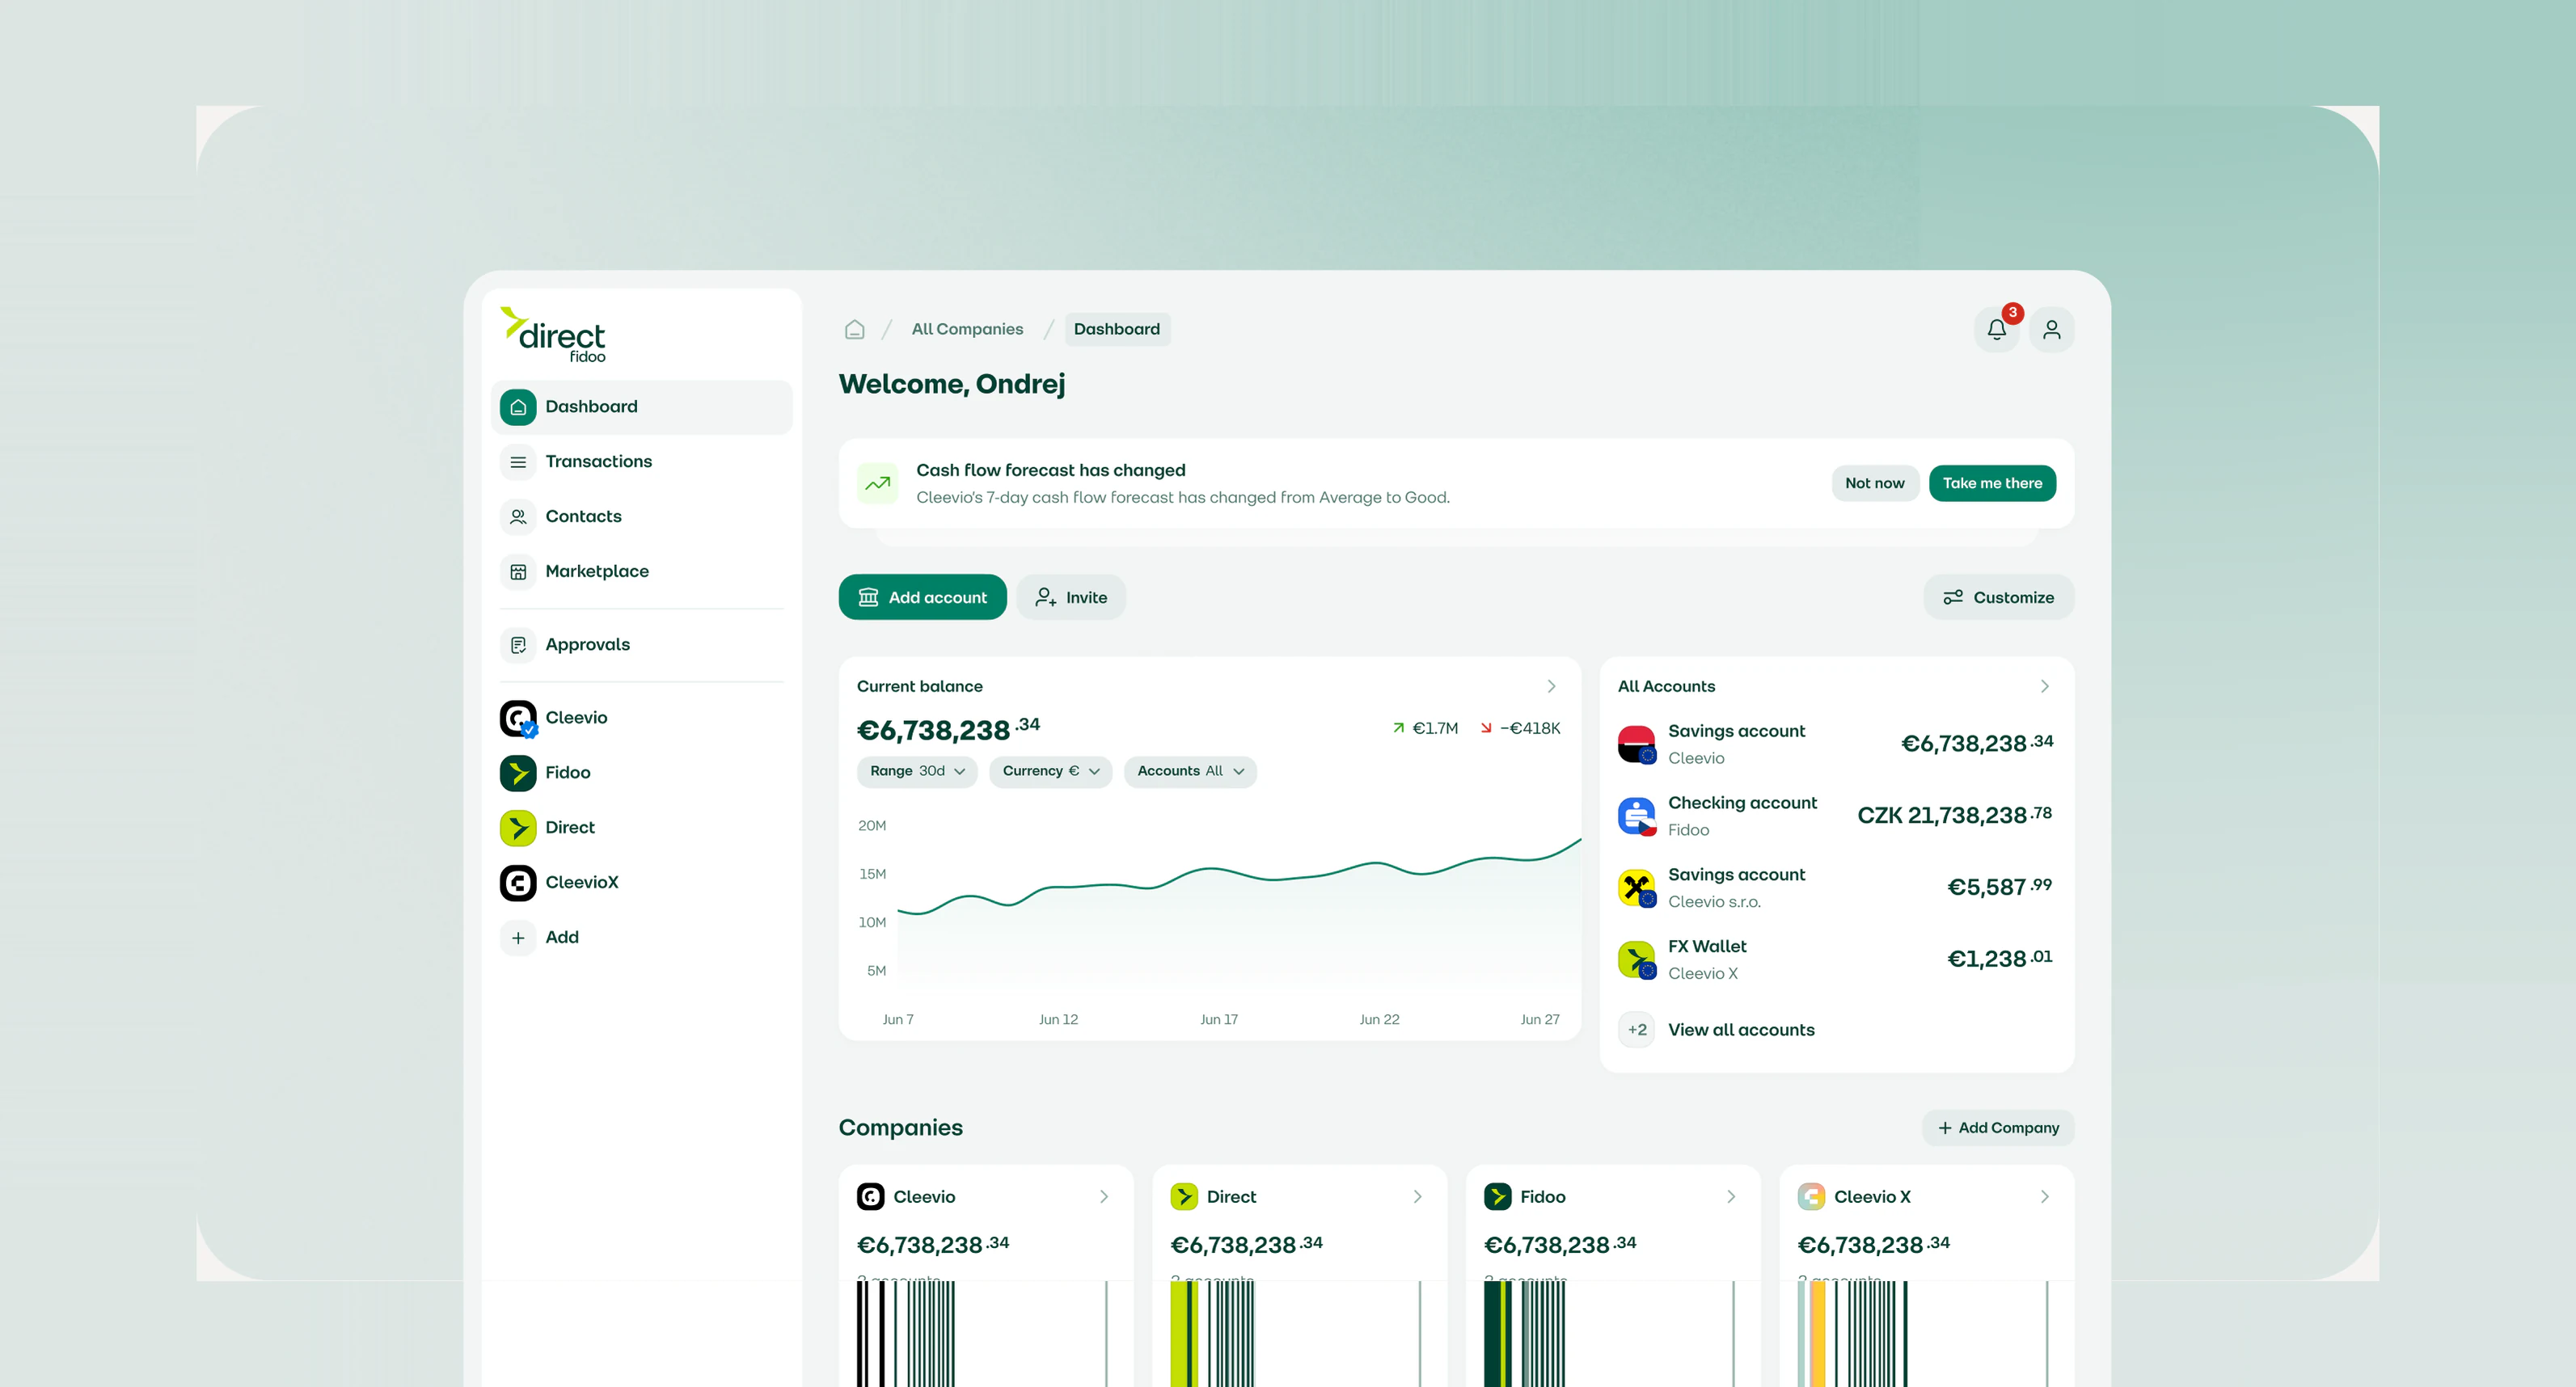
Task: Expand All Accounts with its chevron
Action: click(2044, 687)
